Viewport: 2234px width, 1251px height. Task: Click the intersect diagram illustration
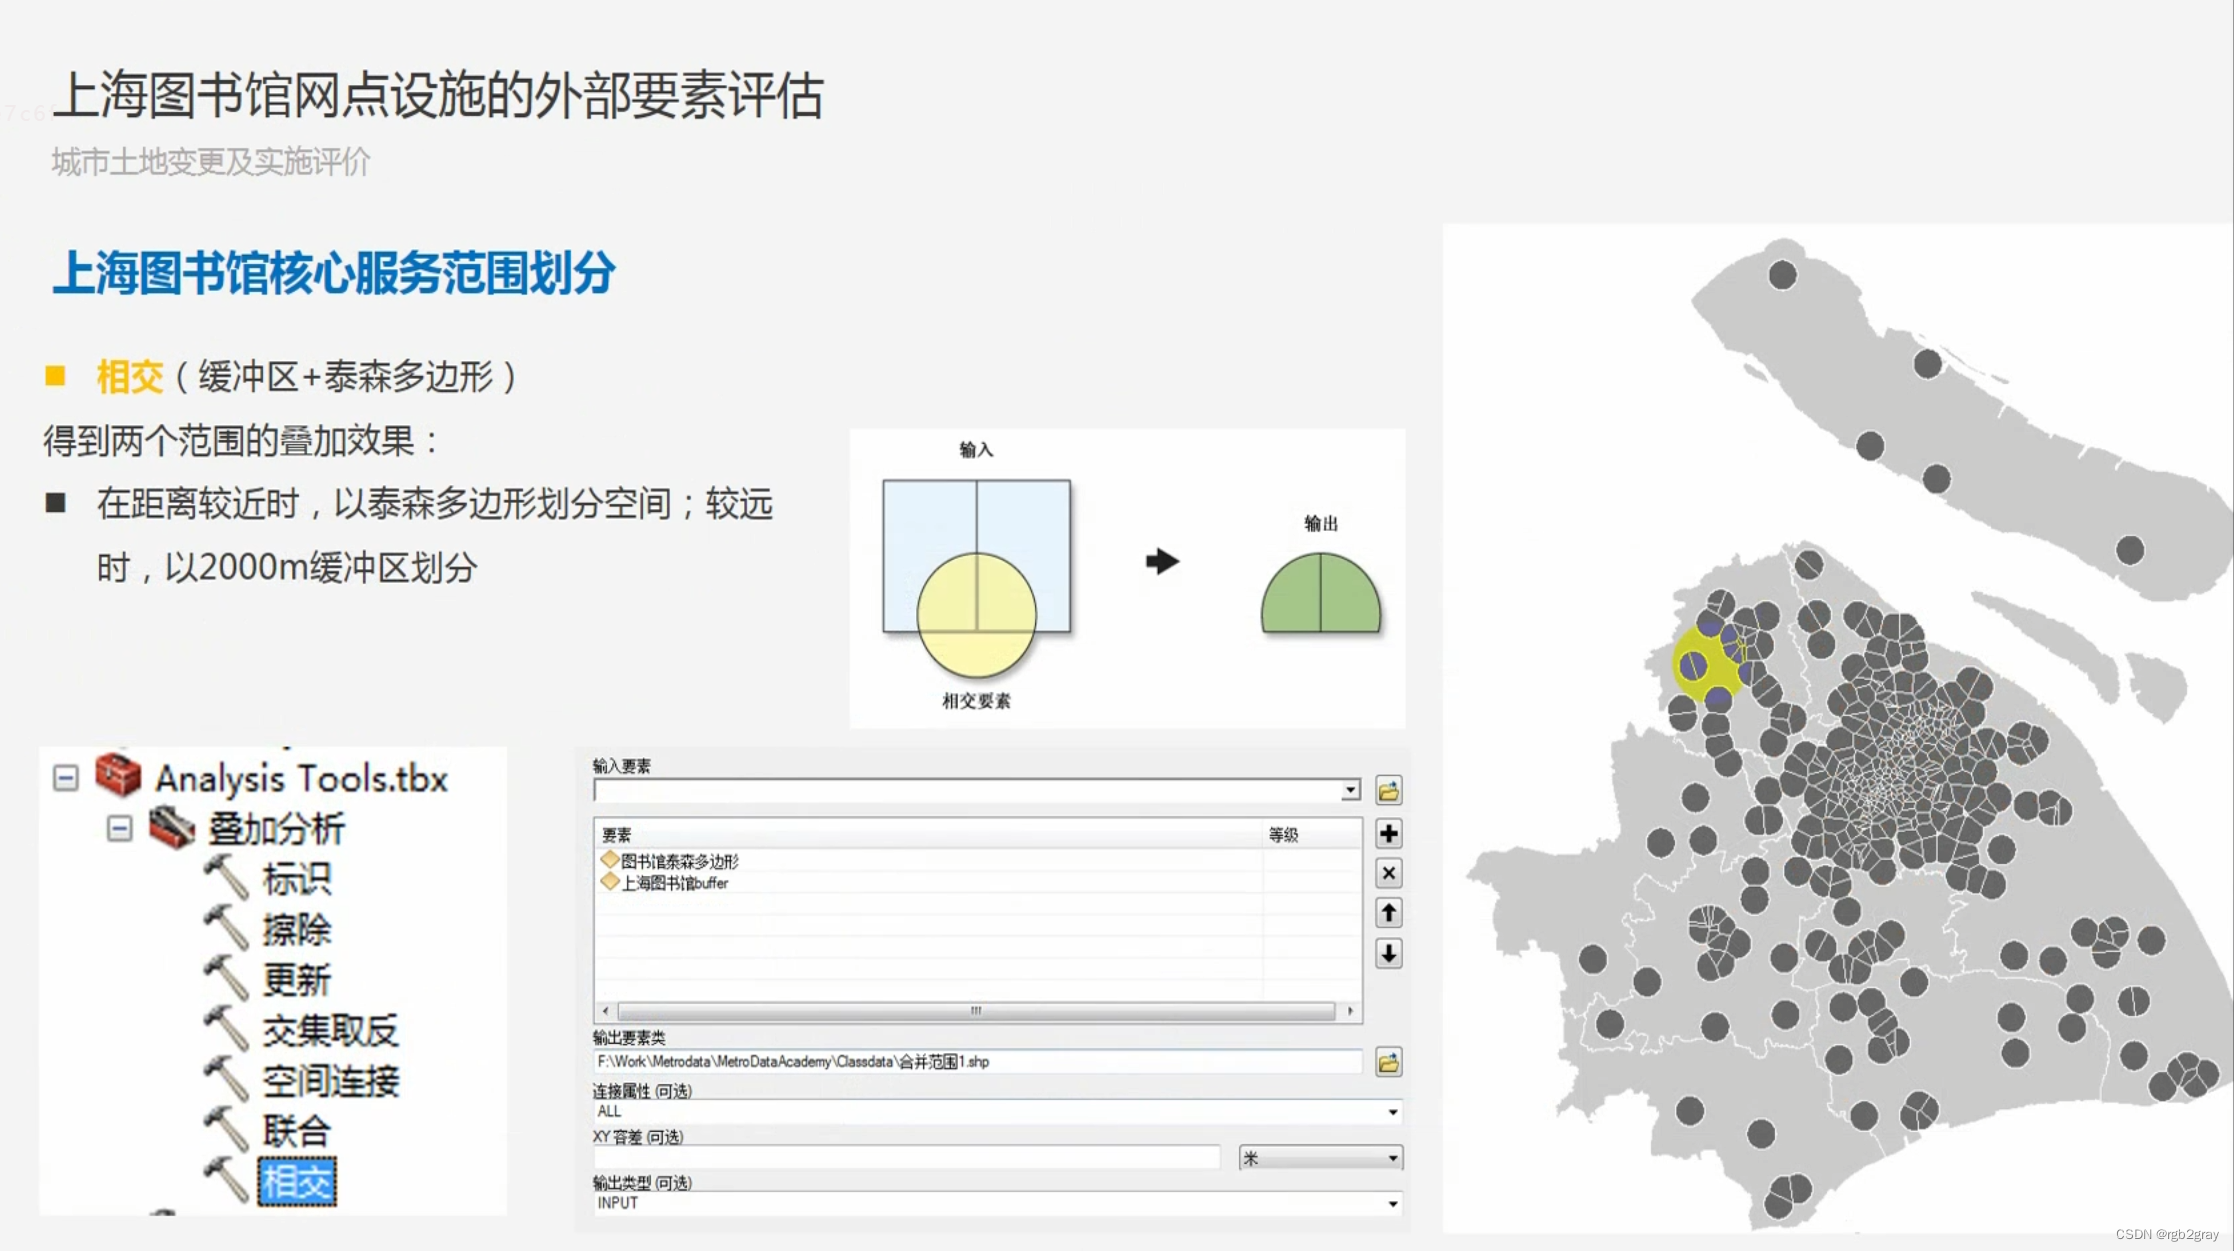pos(1127,578)
